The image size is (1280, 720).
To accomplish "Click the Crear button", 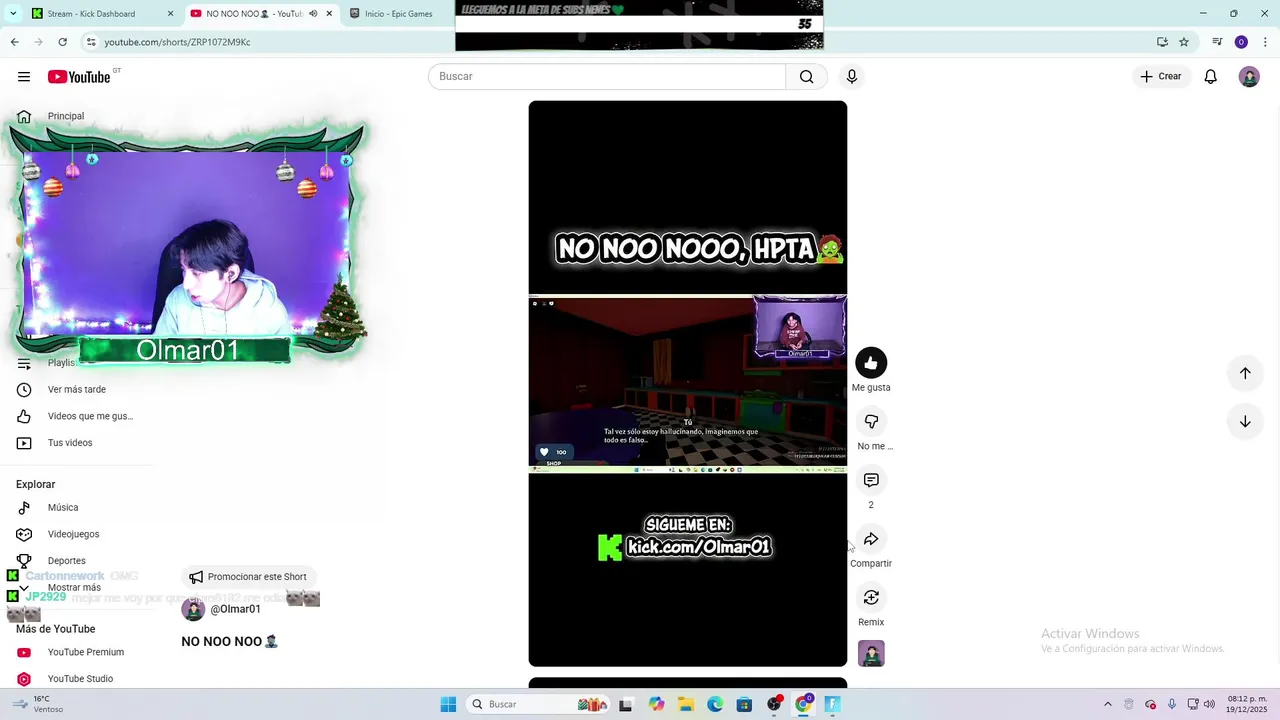I will pos(1161,77).
